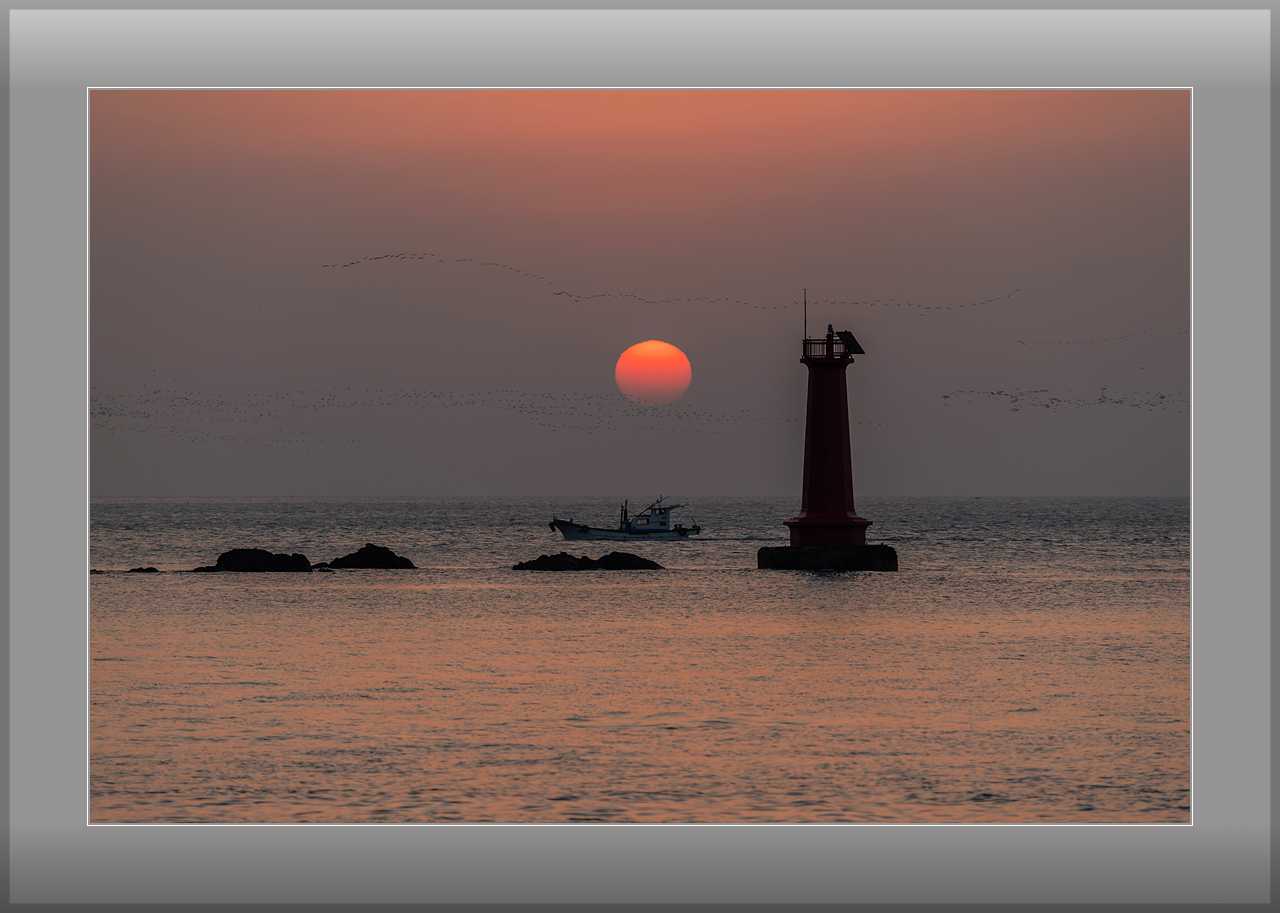Click the red setting sun
The image size is (1280, 913).
pyautogui.click(x=653, y=372)
